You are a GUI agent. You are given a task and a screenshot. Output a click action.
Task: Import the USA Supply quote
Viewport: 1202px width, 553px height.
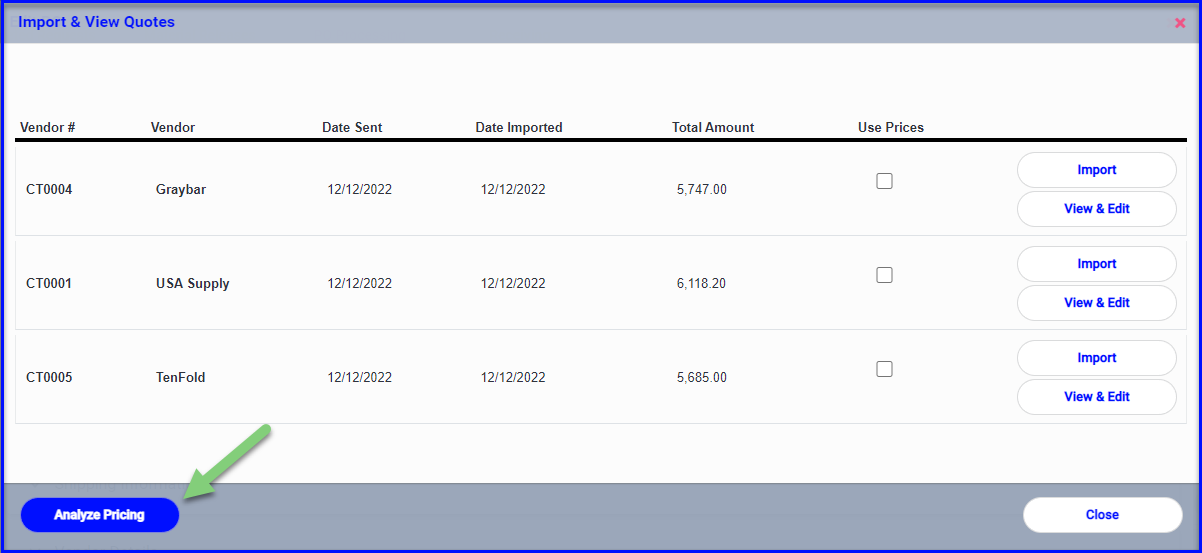pos(1097,264)
